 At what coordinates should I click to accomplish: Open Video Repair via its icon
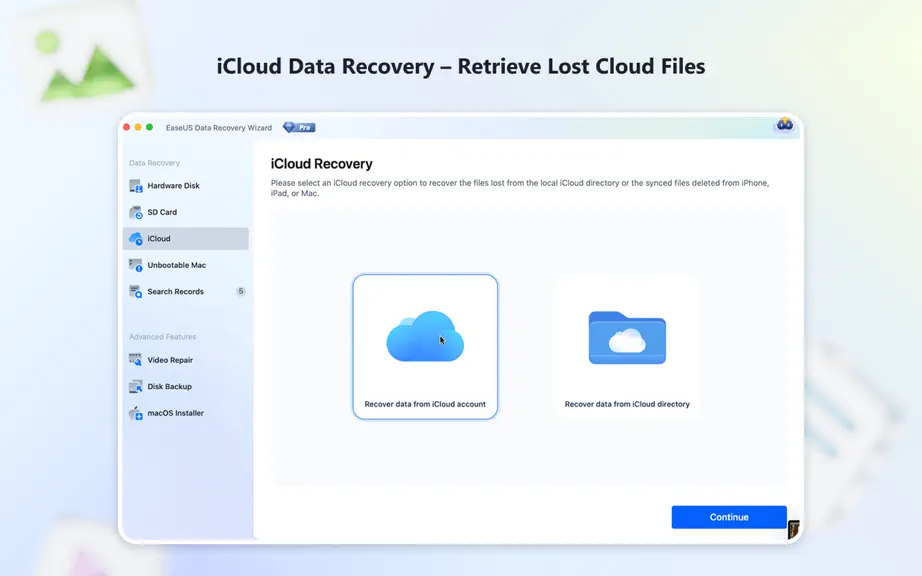click(136, 360)
